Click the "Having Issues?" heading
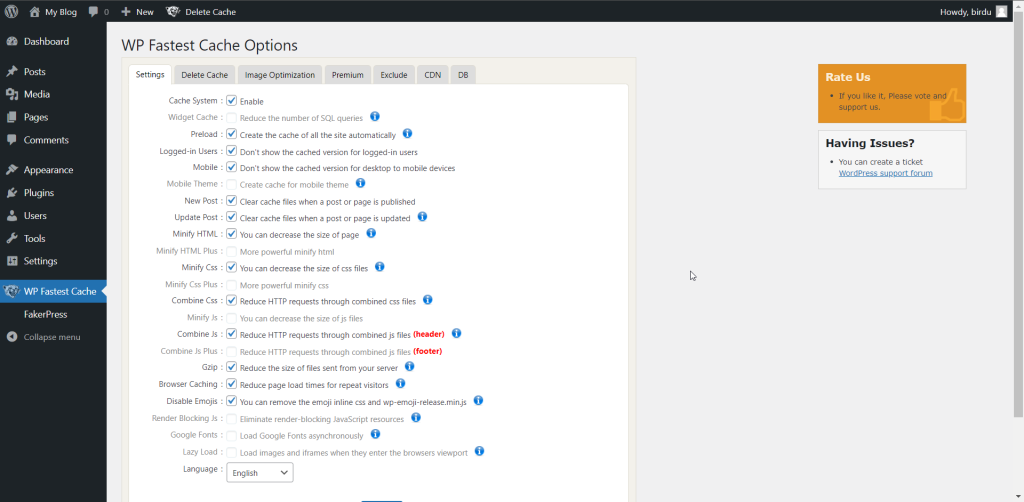The width and height of the screenshot is (1024, 502). (x=870, y=143)
